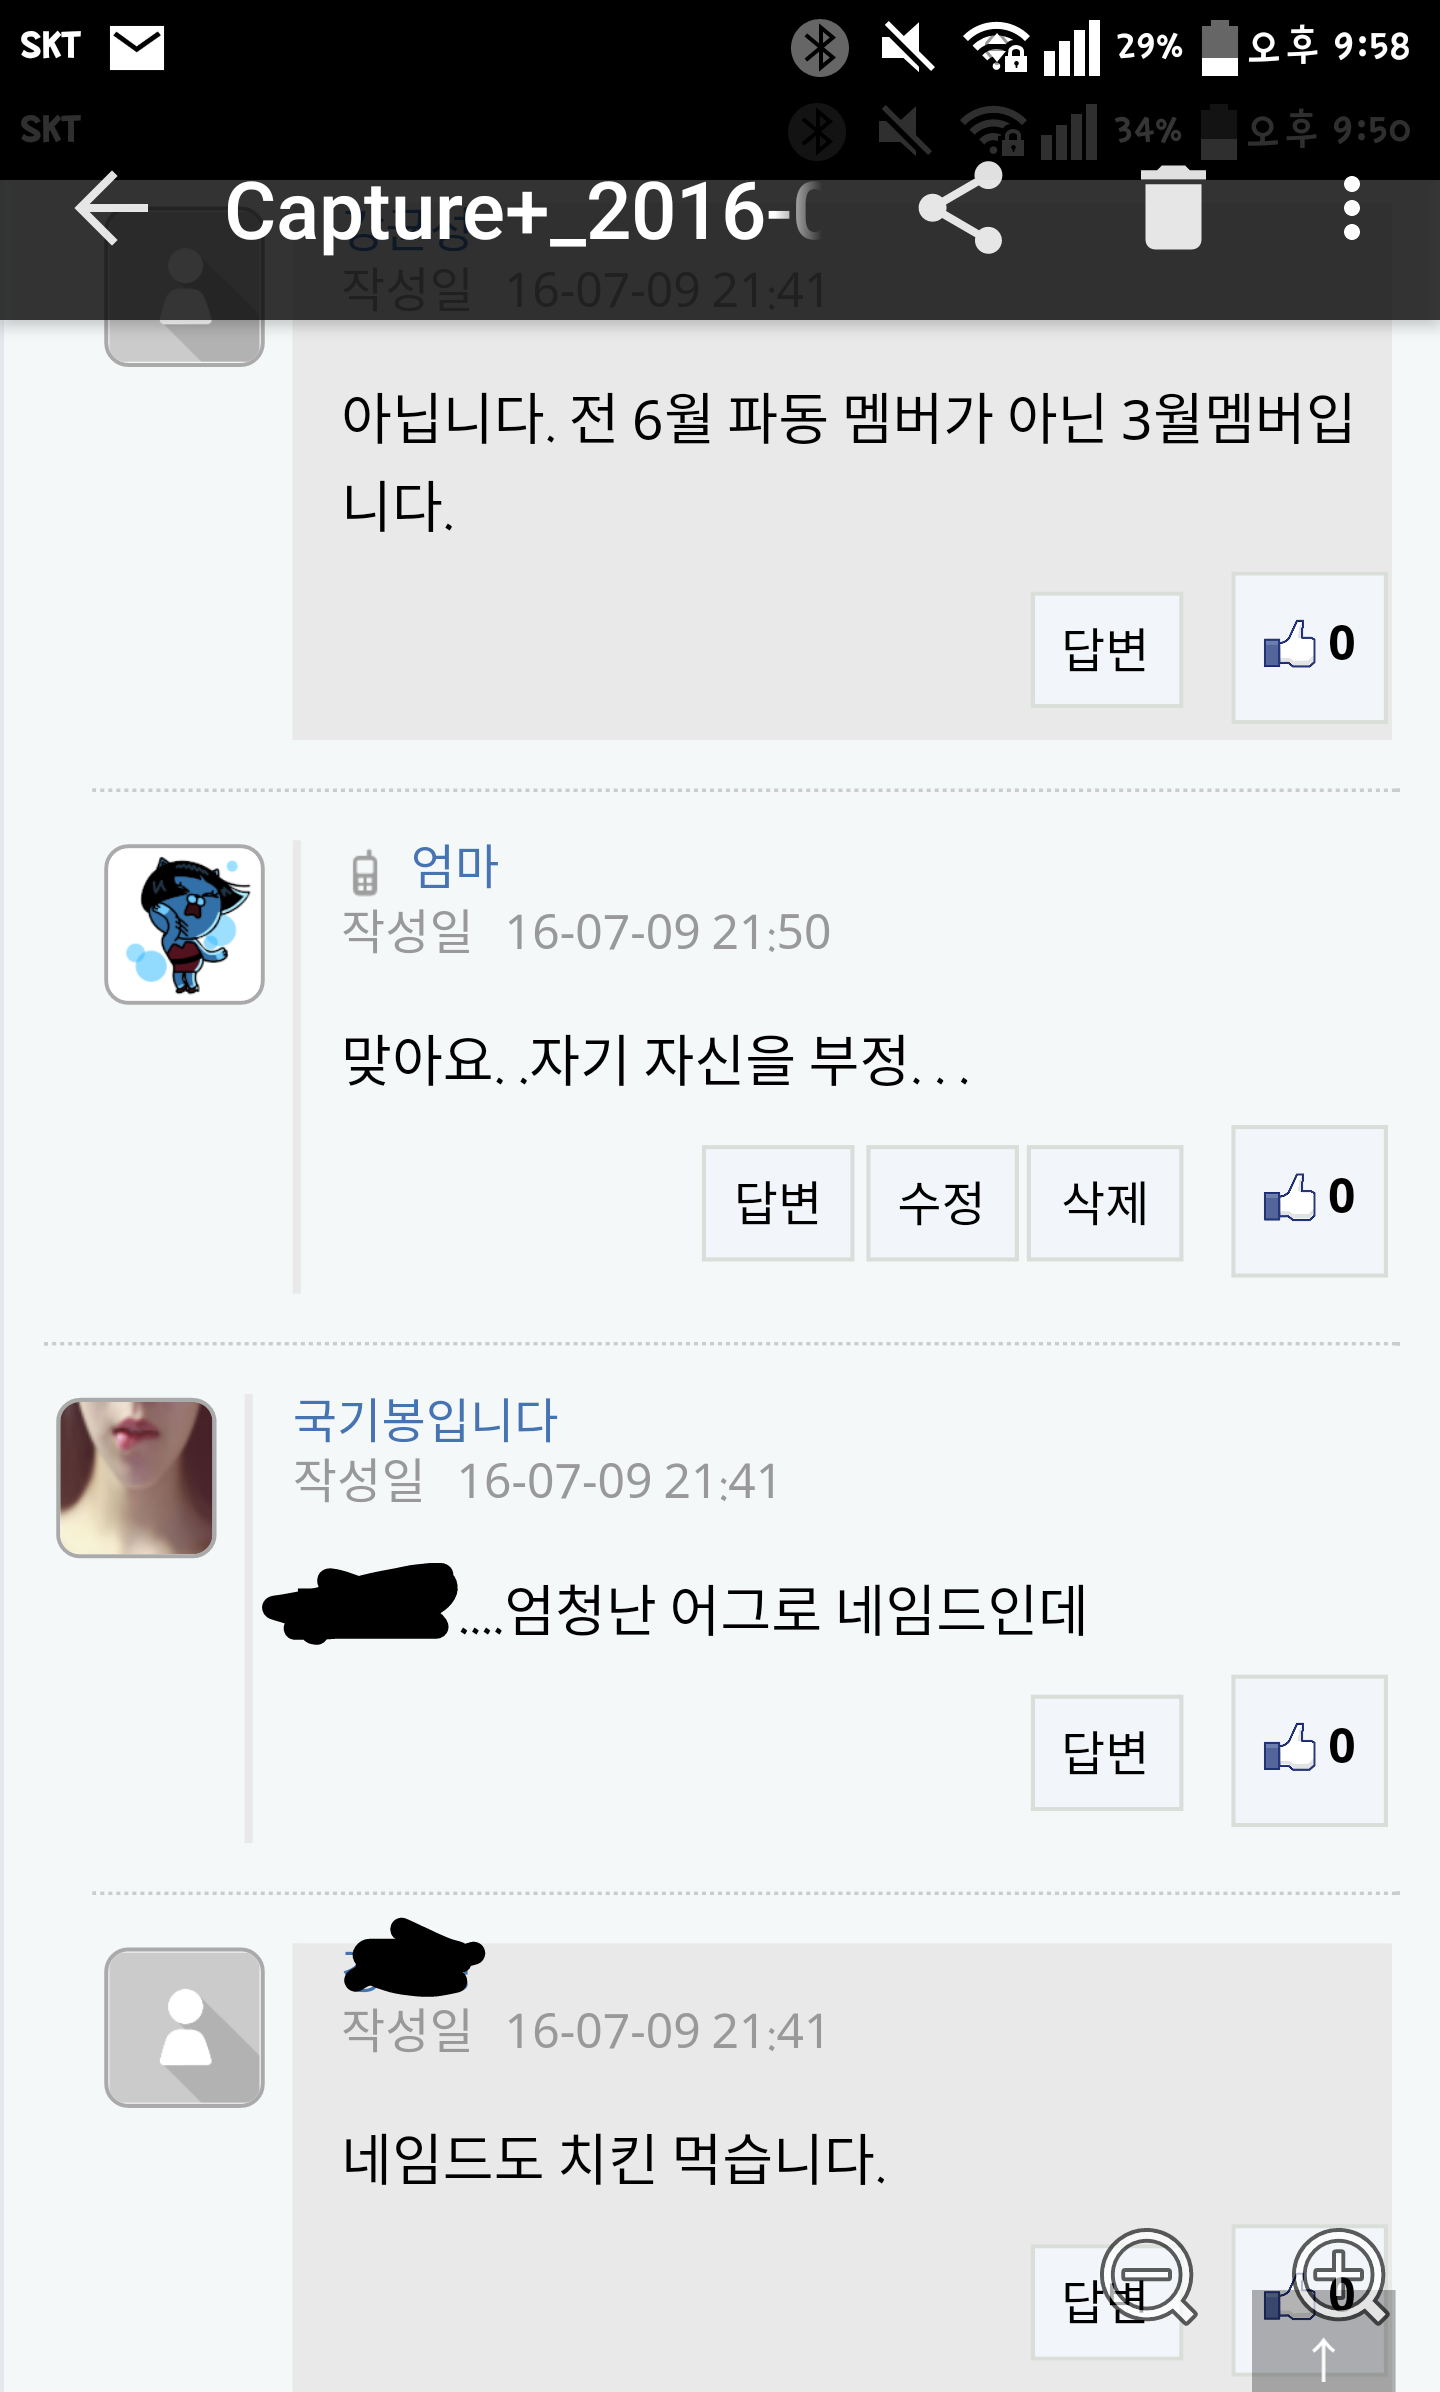Tap 국기봉입니다's profile photo
Image resolution: width=1440 pixels, height=2392 pixels.
(x=137, y=1477)
